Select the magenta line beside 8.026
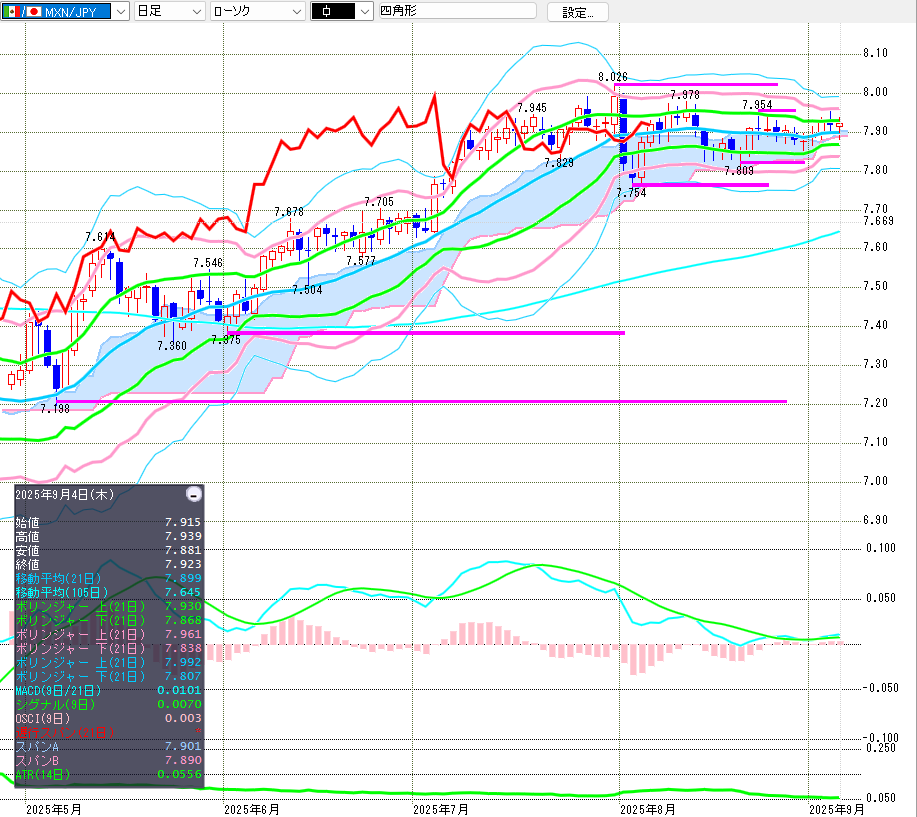The height and width of the screenshot is (817, 917). [x=696, y=84]
